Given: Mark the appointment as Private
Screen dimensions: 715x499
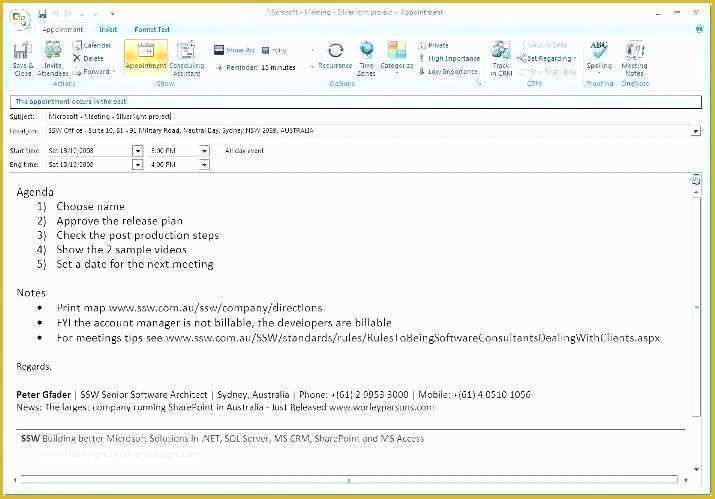Looking at the screenshot, I should click(434, 45).
